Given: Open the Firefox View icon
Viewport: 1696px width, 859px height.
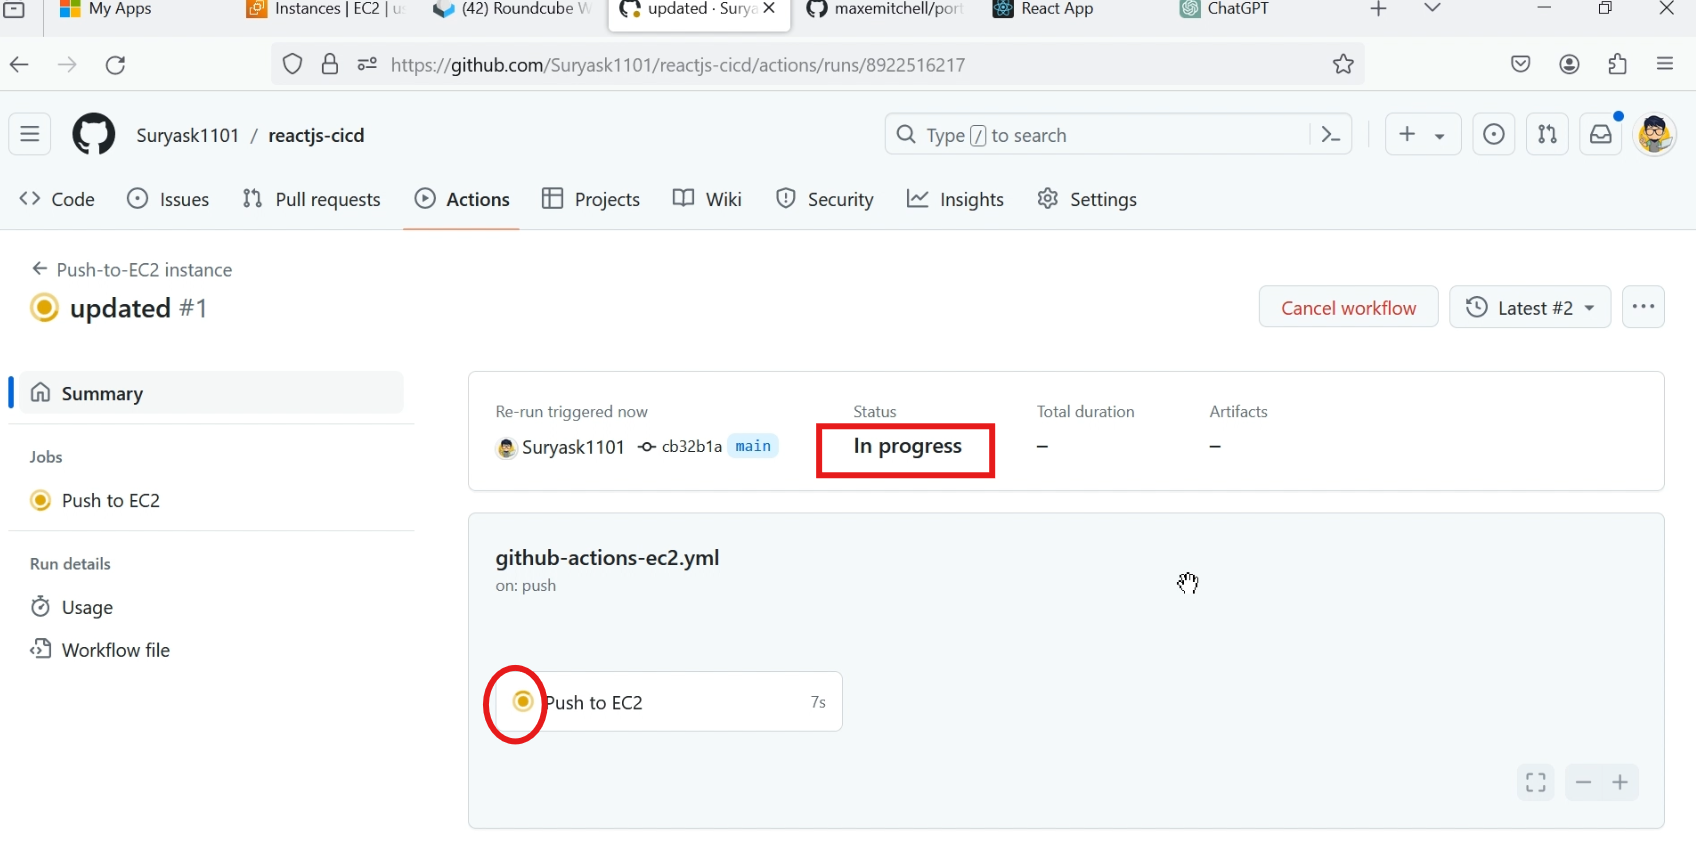Looking at the screenshot, I should click(x=15, y=9).
